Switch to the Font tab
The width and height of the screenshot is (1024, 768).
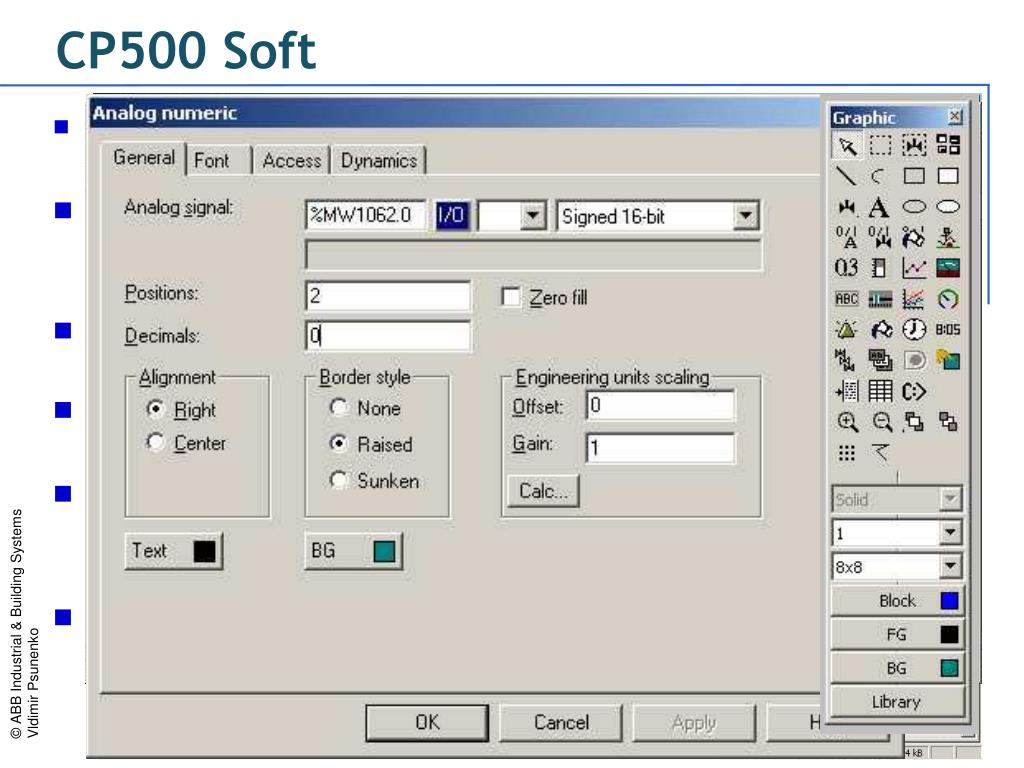point(212,161)
